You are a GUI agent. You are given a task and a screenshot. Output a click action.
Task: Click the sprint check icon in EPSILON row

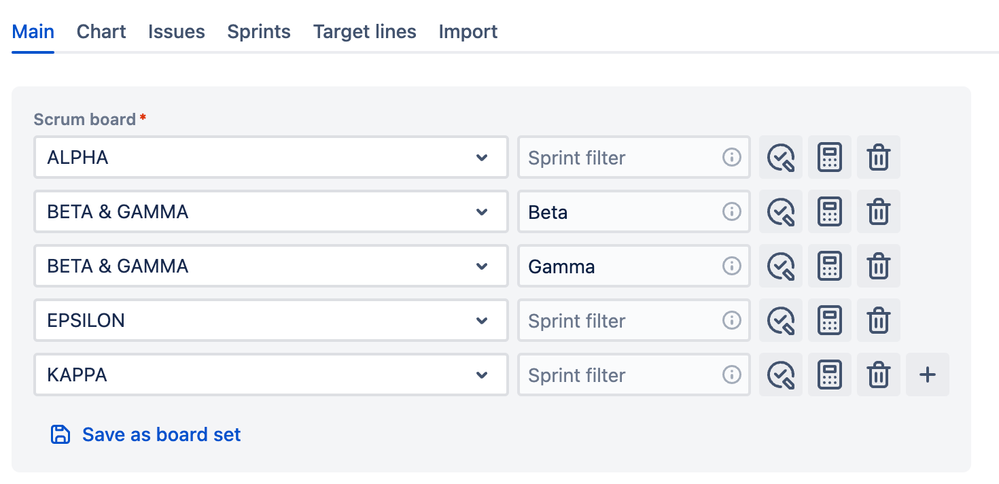pos(780,321)
